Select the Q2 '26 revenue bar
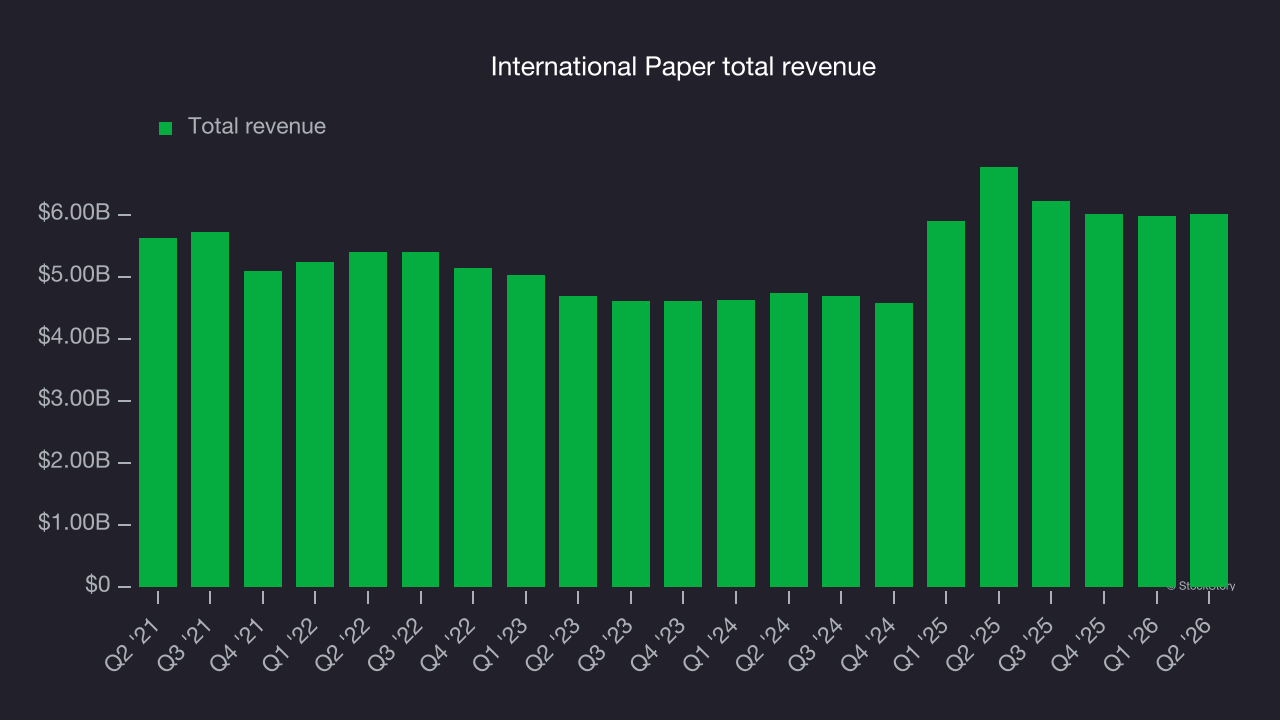 pyautogui.click(x=1209, y=400)
